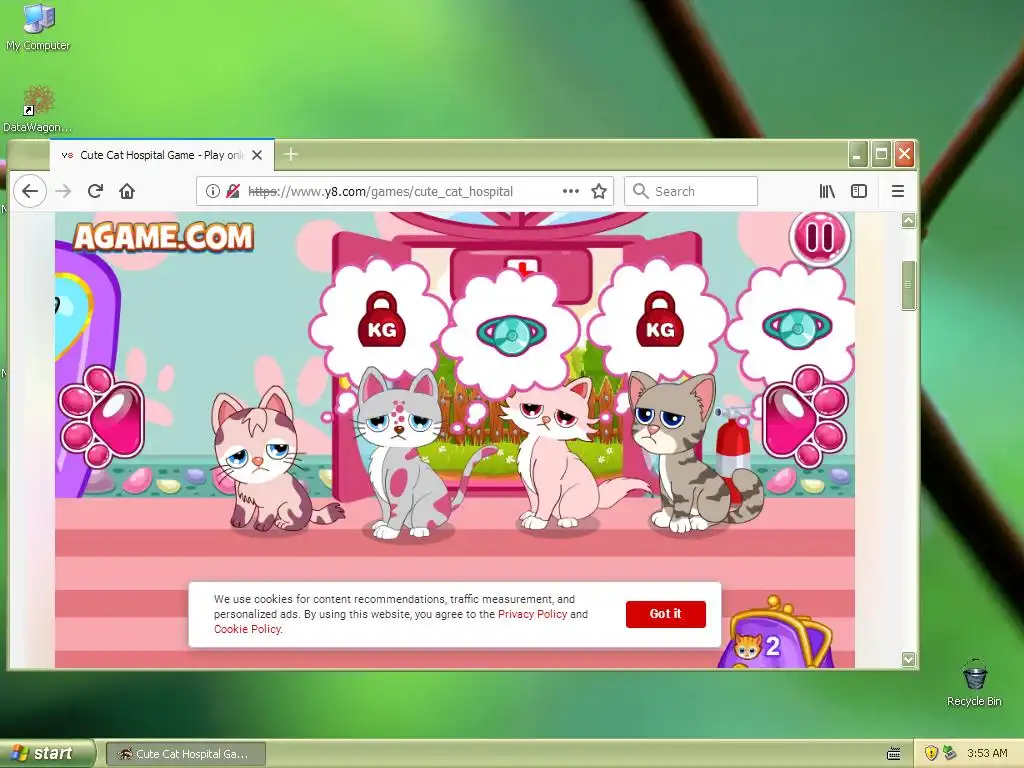The height and width of the screenshot is (768, 1024).
Task: Select the DataWagon desktop shortcut
Action: [x=38, y=109]
